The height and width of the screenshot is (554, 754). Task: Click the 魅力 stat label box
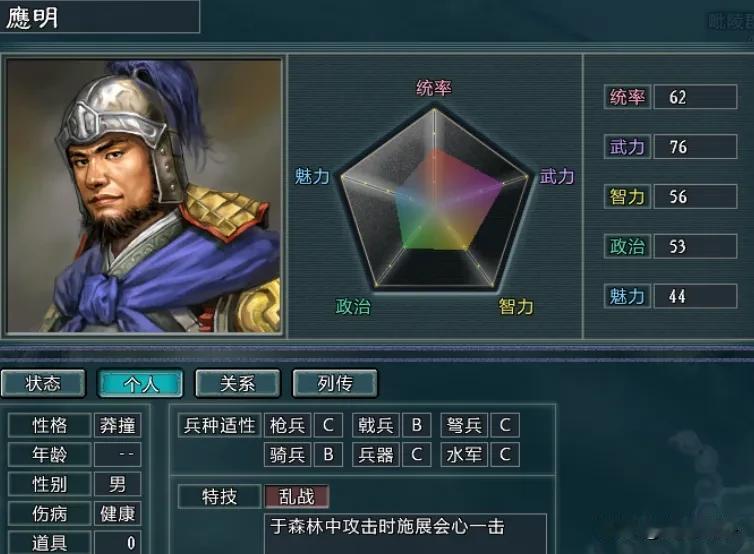[627, 296]
